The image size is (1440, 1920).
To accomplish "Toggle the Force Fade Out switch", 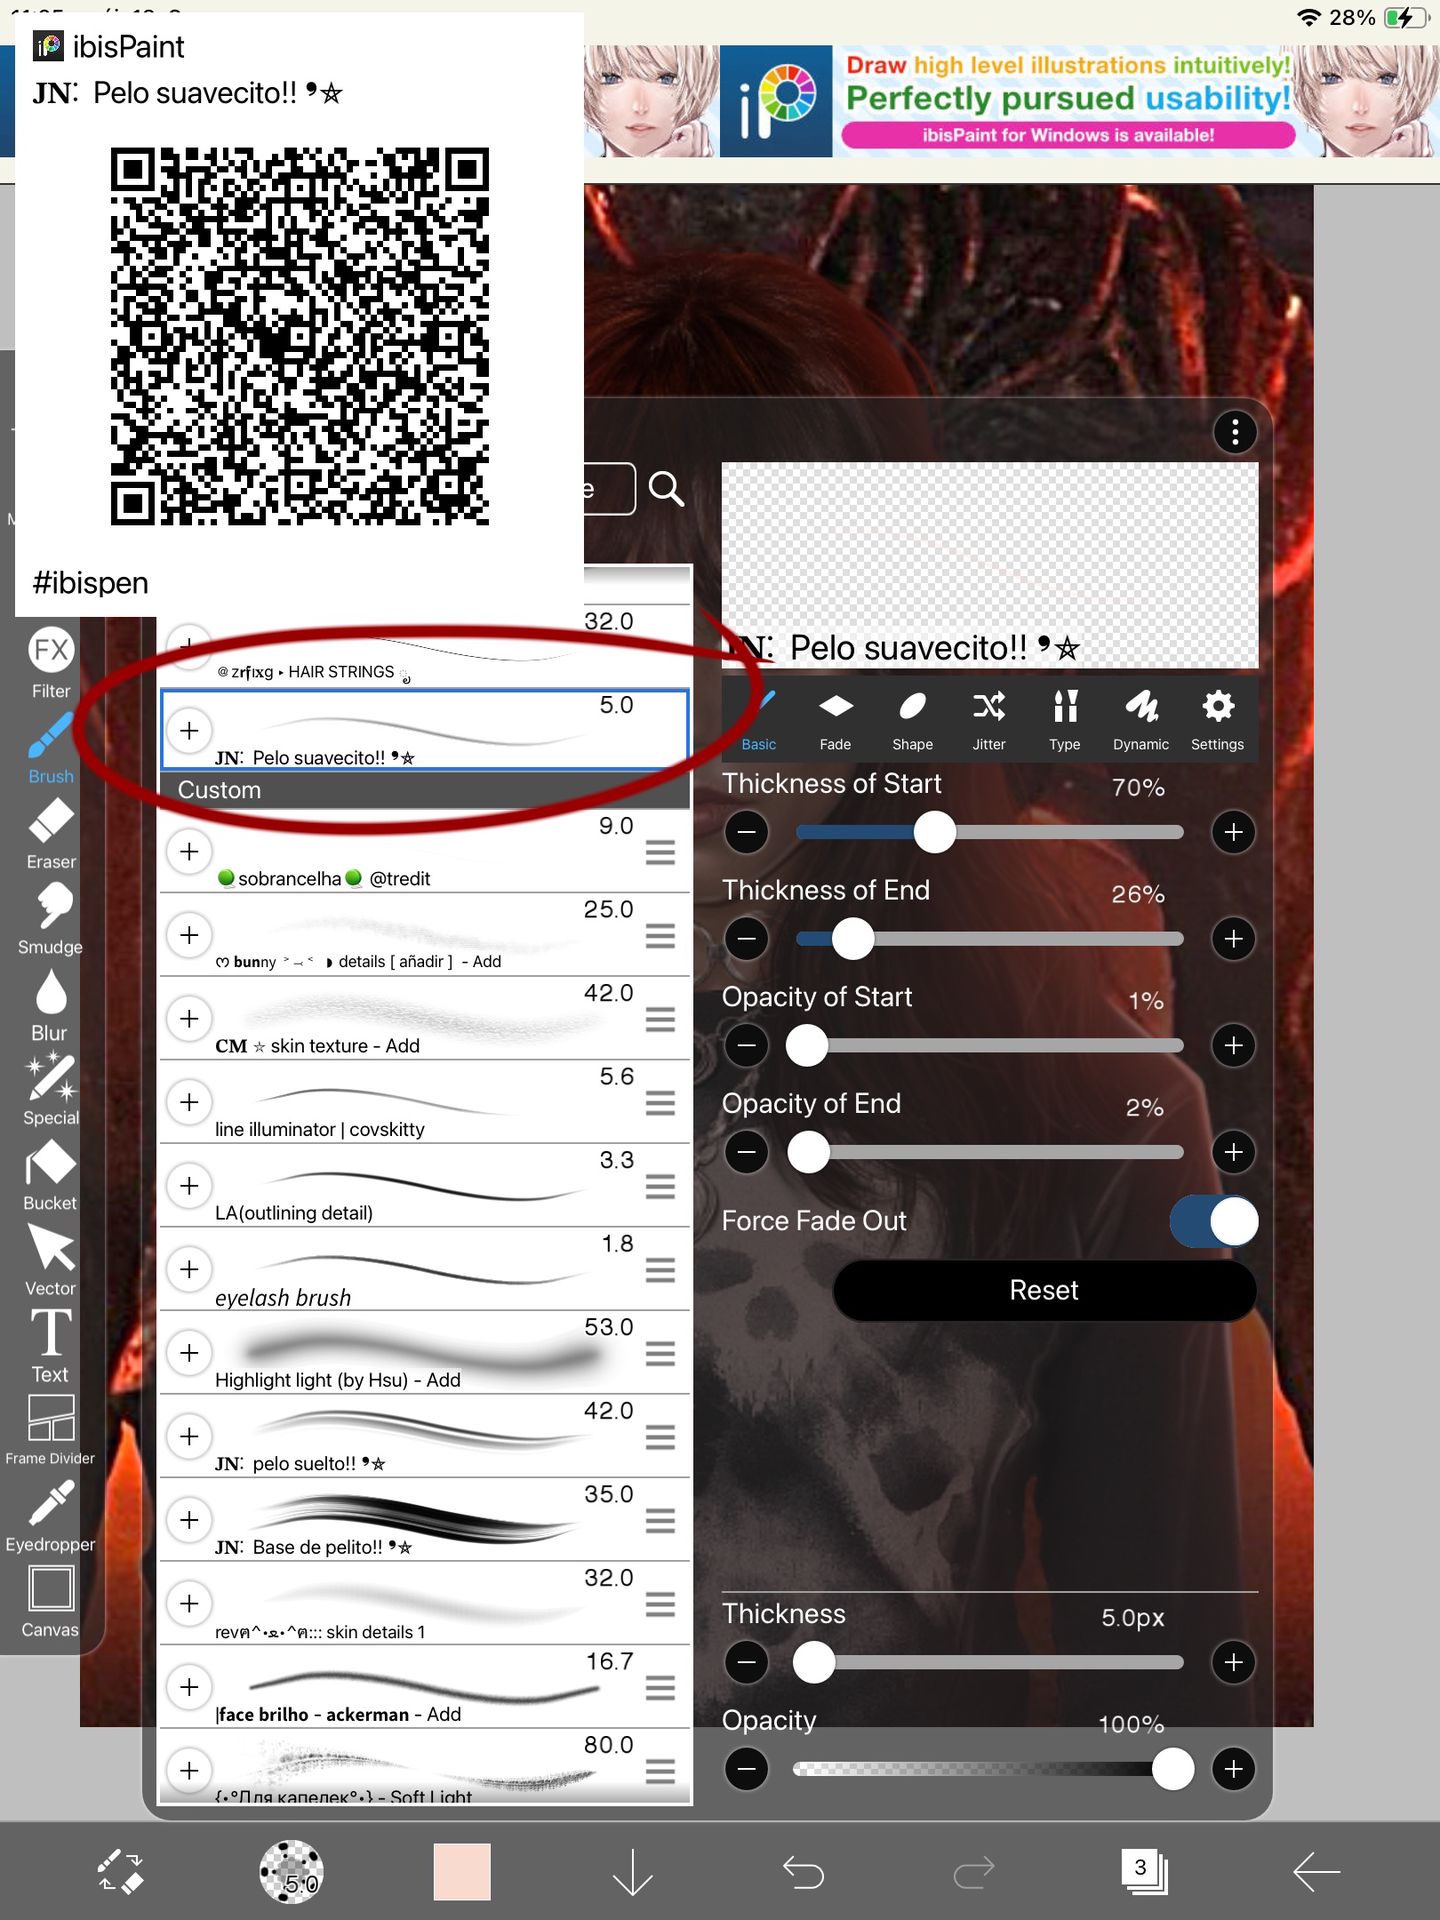I will (x=1214, y=1221).
